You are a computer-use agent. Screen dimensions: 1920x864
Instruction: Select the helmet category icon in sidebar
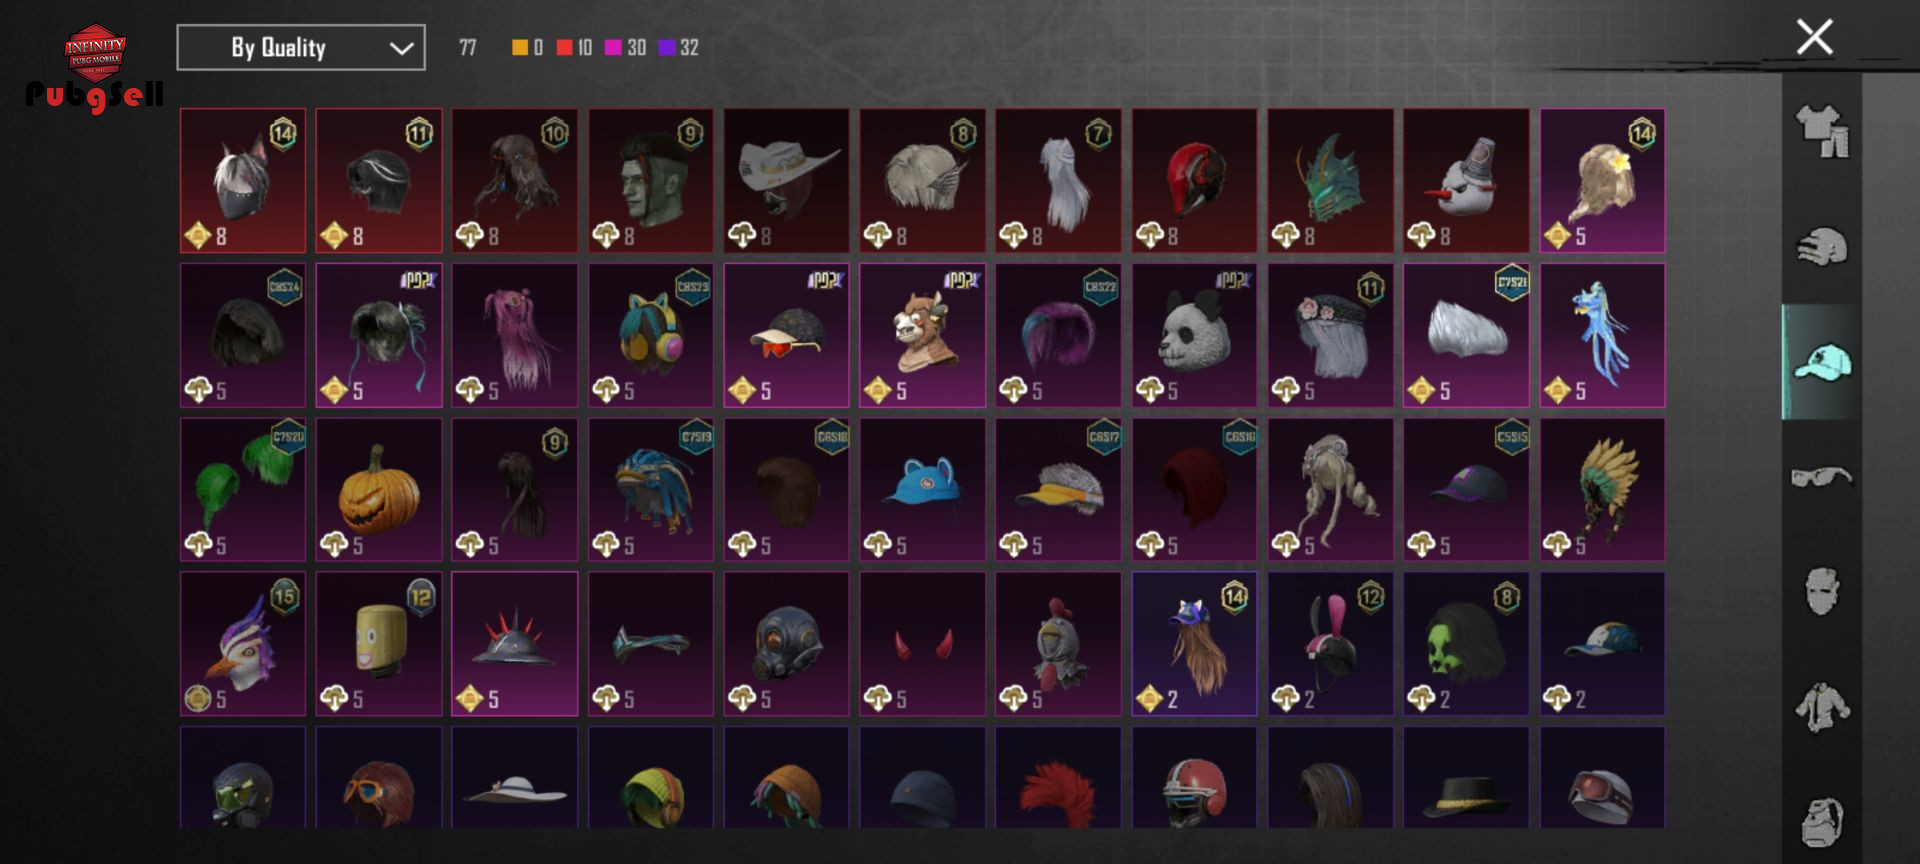[x=1822, y=247]
